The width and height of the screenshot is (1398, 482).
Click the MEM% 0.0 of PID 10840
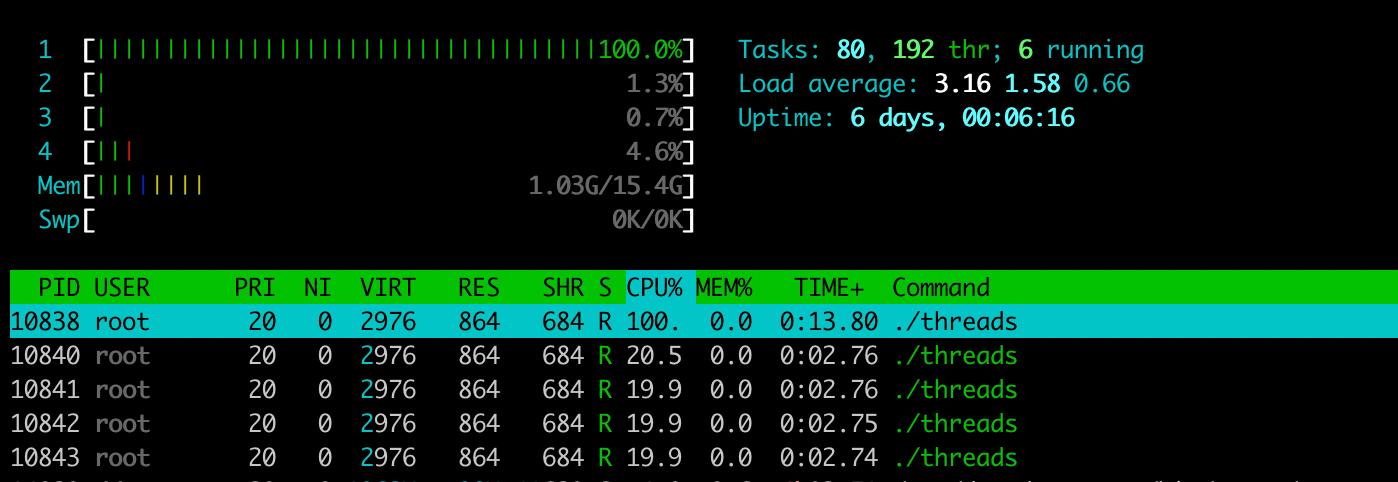pos(731,356)
